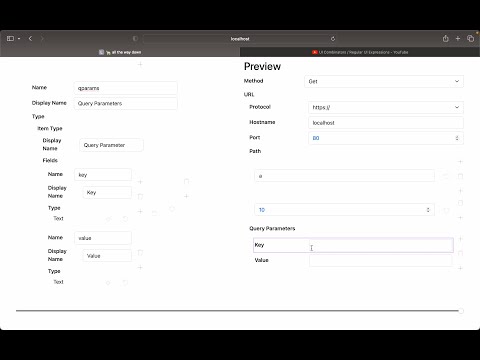Toggle the Safari sidebar button
480x360 pixels.
(10, 39)
